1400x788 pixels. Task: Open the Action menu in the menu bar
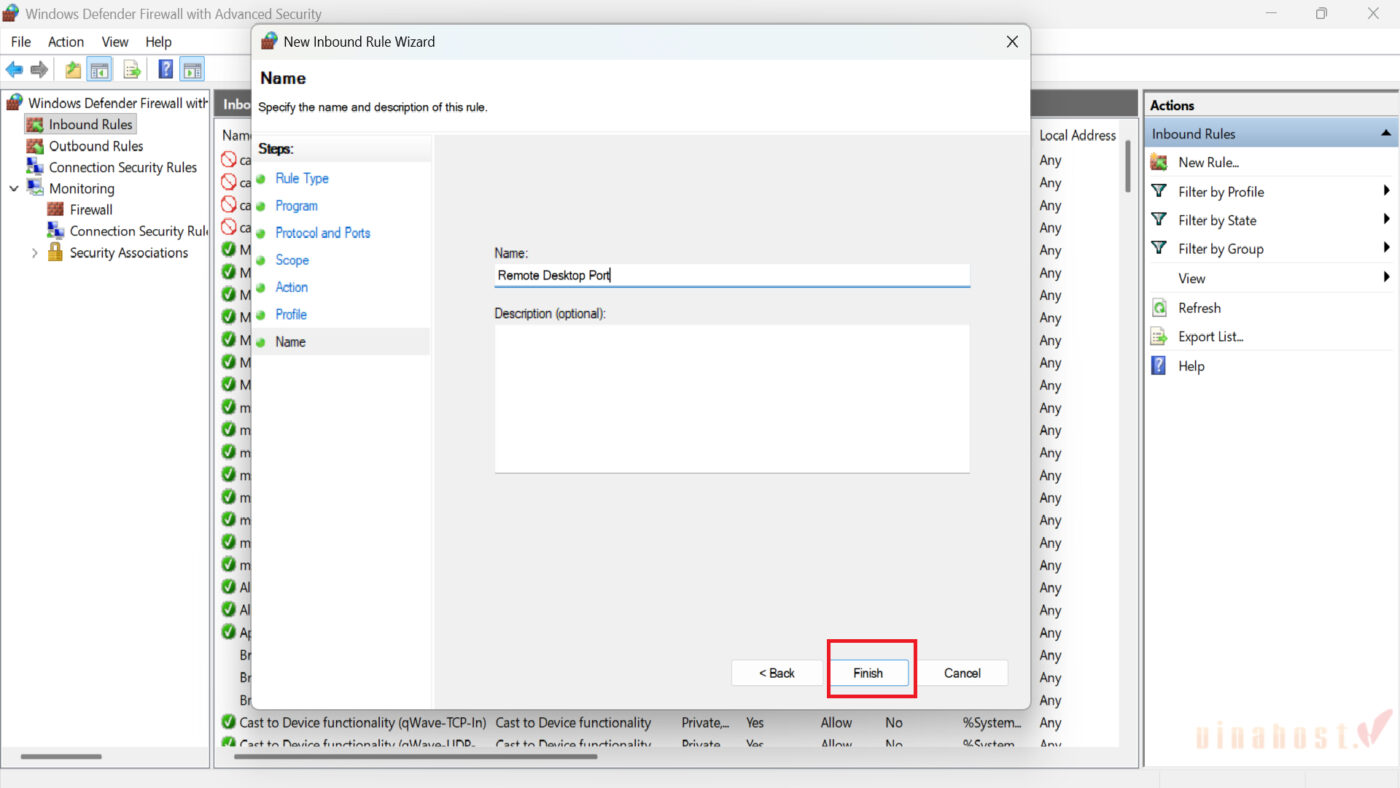pyautogui.click(x=66, y=42)
